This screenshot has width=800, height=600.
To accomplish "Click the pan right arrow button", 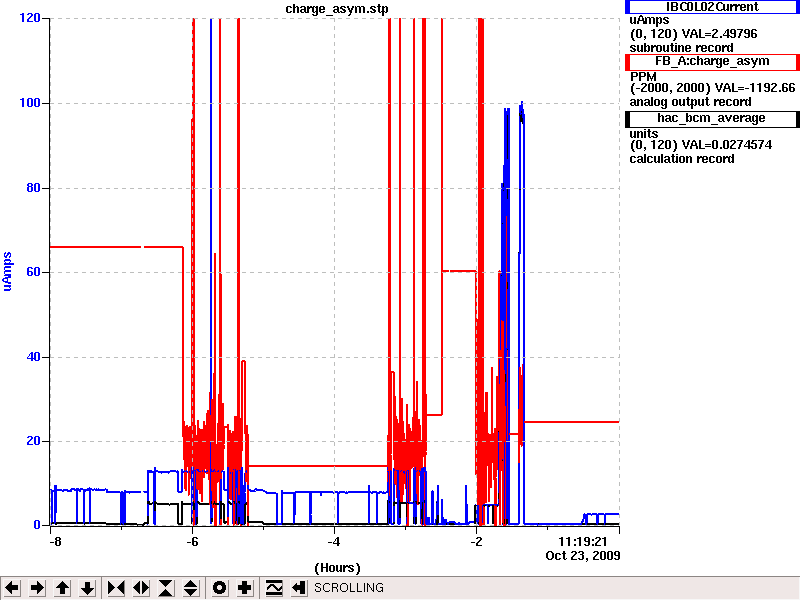I will click(37, 588).
